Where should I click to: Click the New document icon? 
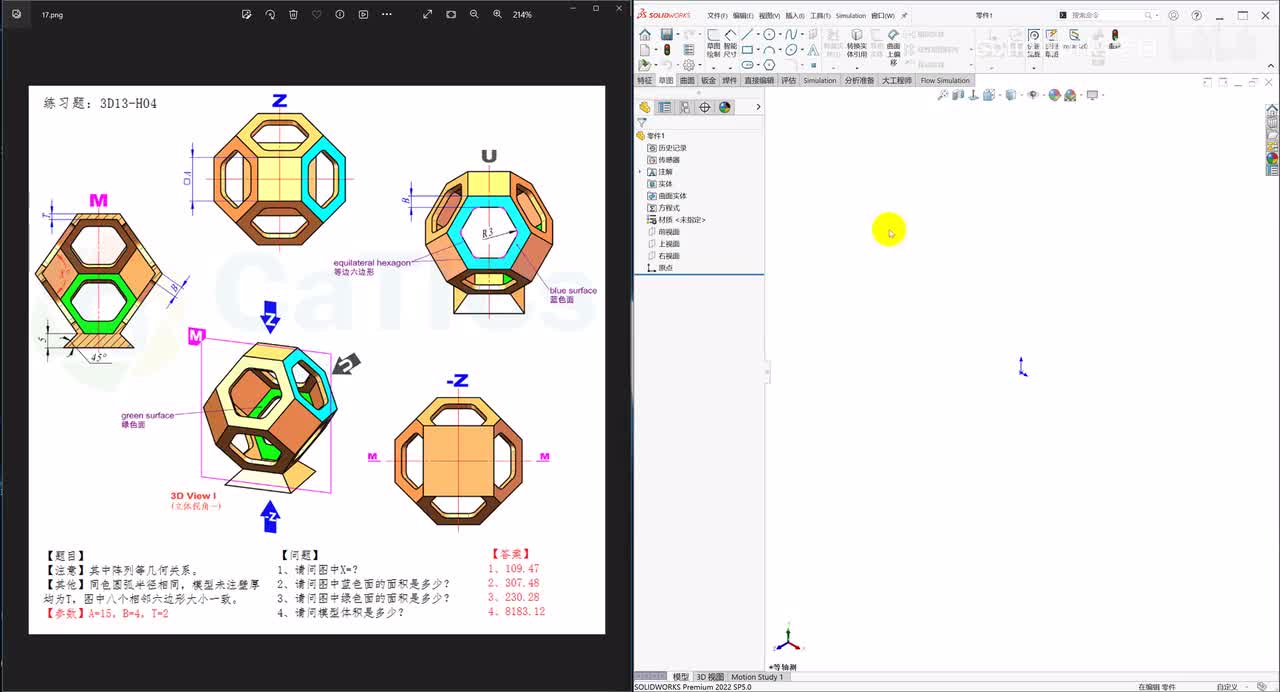click(x=644, y=49)
